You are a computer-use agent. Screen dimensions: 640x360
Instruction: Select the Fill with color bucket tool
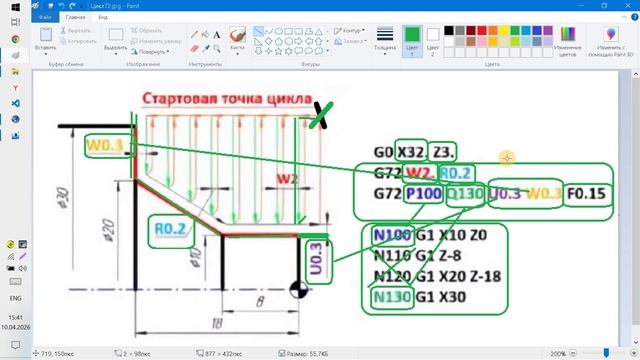point(206,35)
